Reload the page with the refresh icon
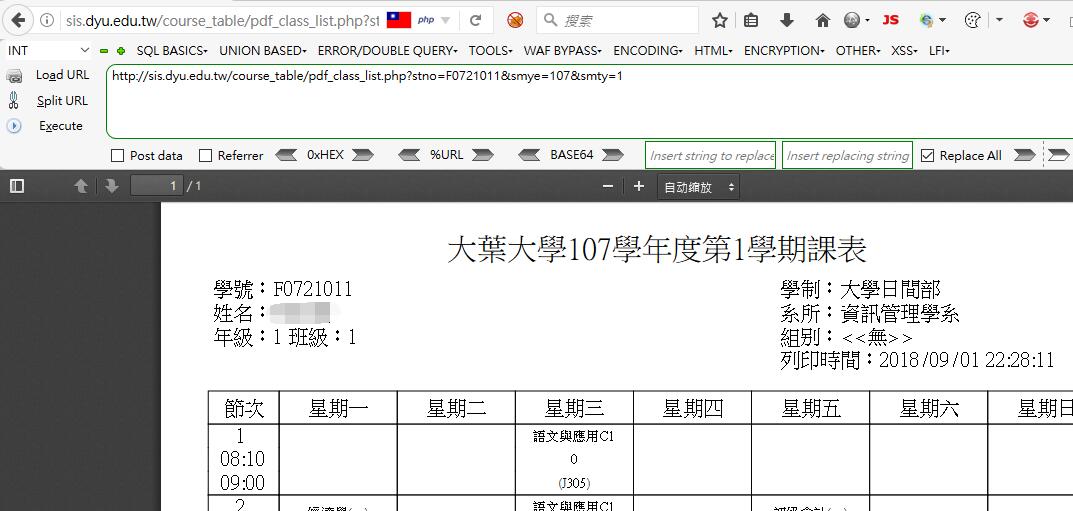The image size is (1073, 511). [476, 21]
